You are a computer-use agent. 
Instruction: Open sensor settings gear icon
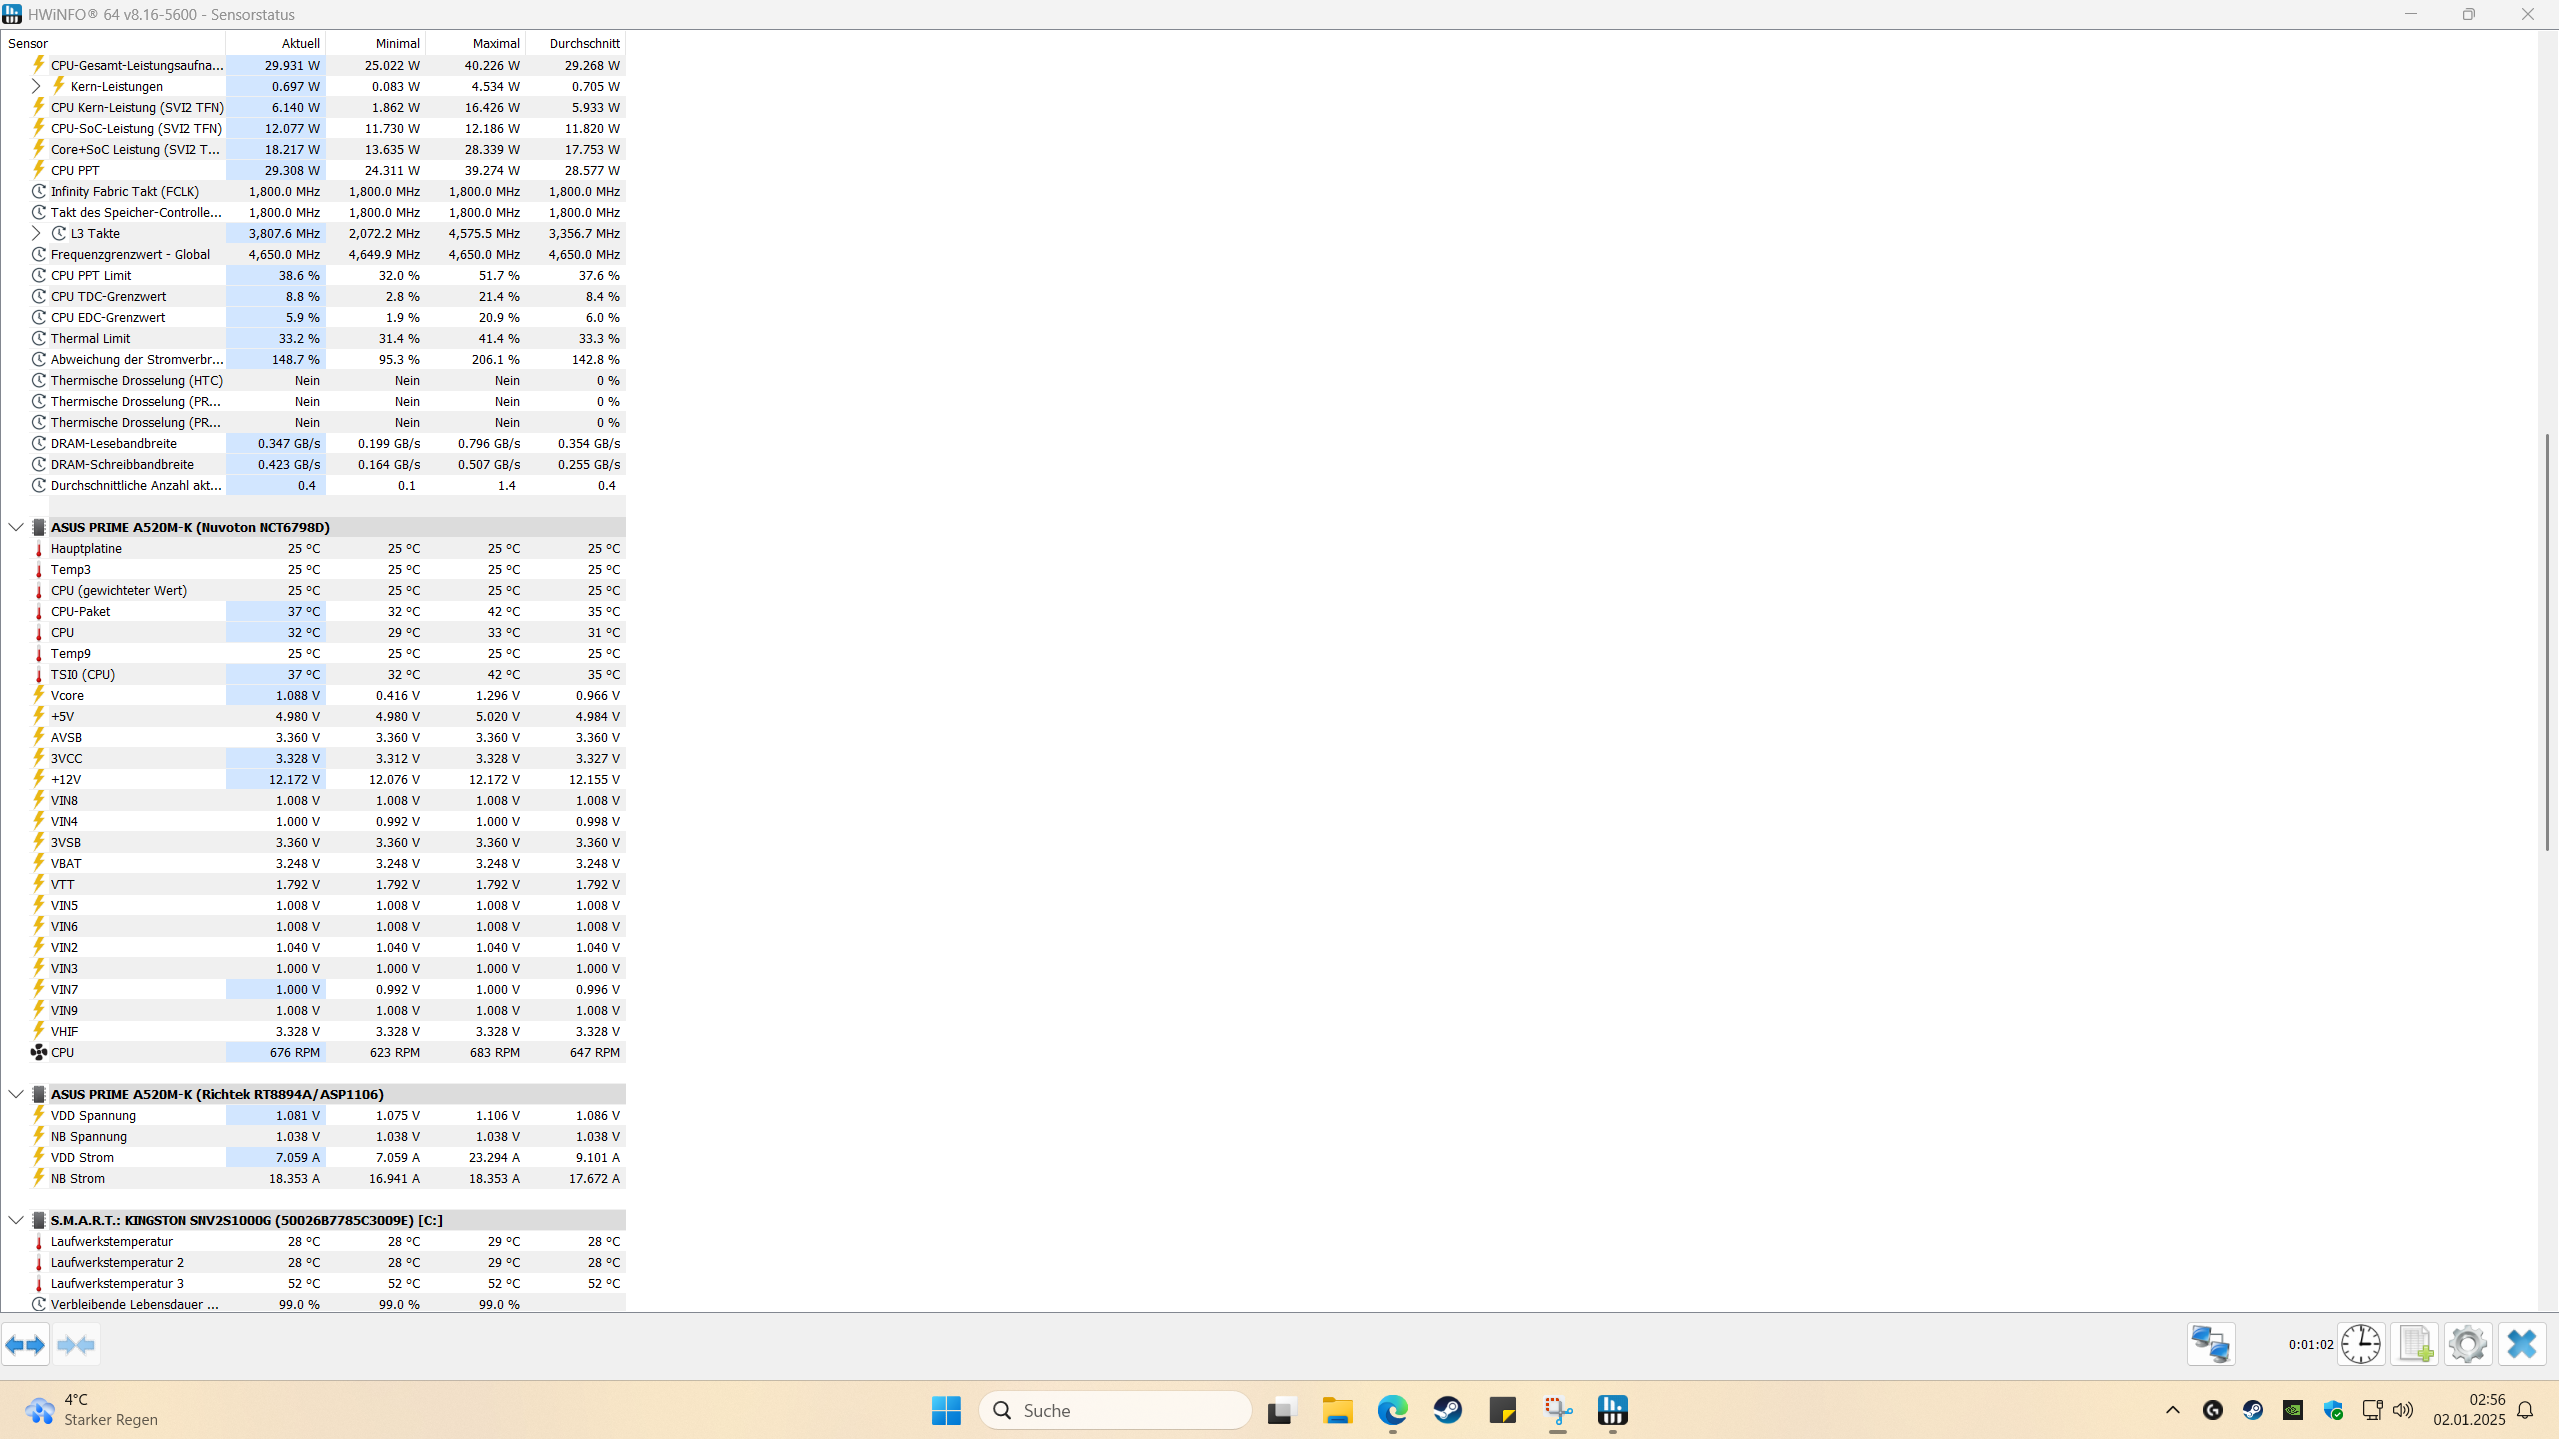tap(2468, 1344)
